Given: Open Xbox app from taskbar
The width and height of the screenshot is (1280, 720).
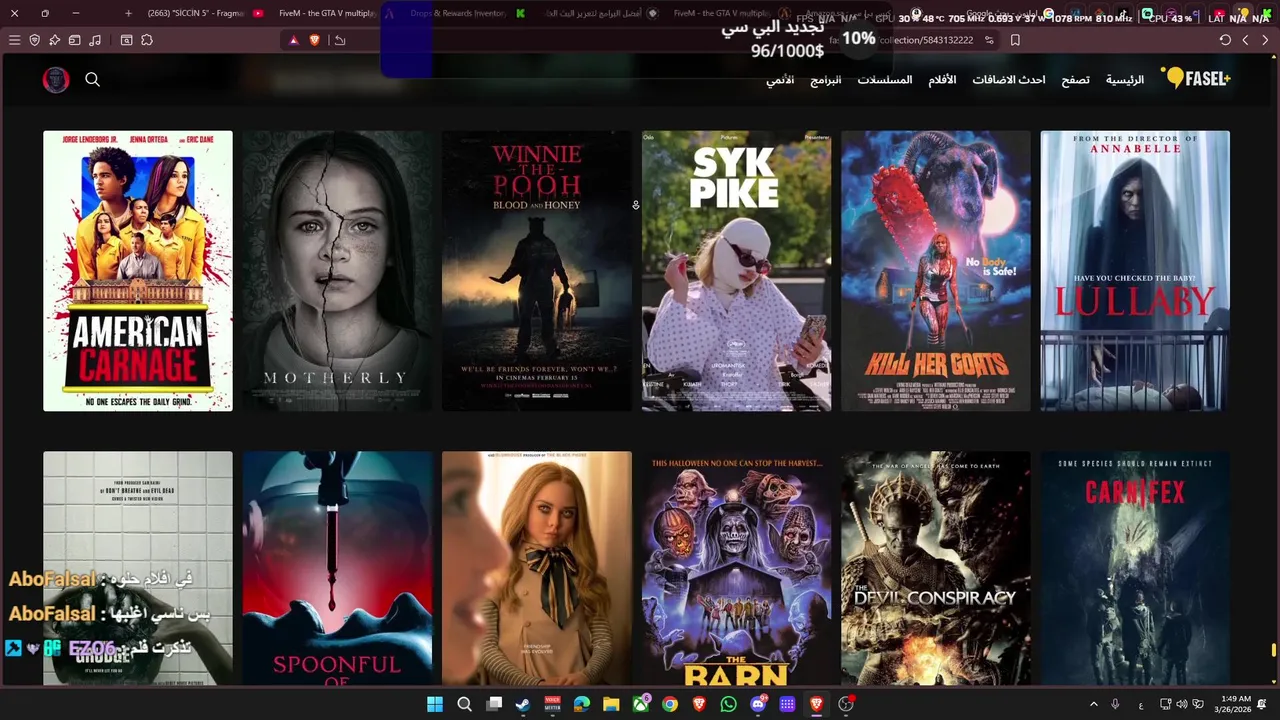Looking at the screenshot, I should tap(640, 704).
